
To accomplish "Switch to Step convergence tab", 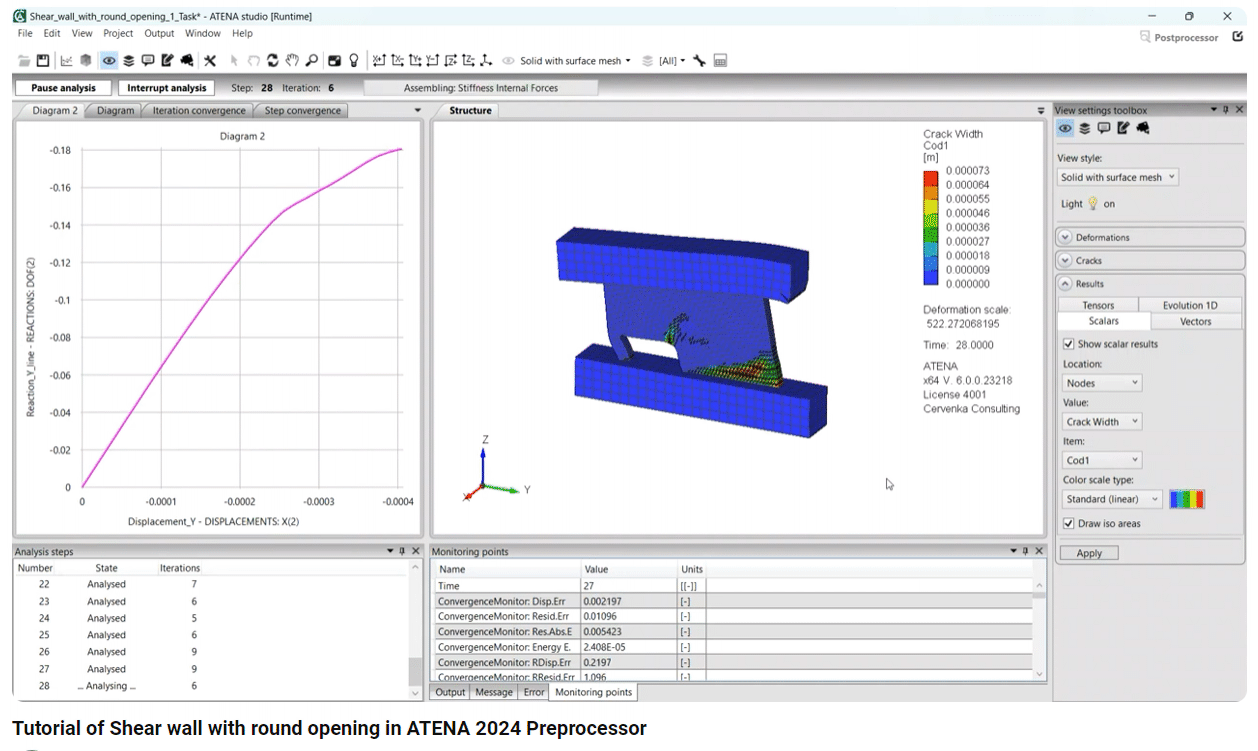I will 302,111.
